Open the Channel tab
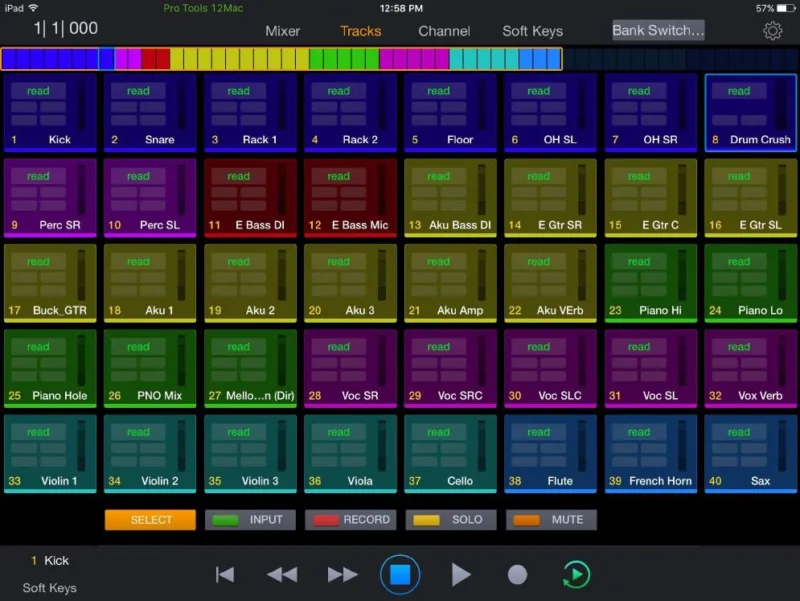800x601 pixels. coord(444,31)
